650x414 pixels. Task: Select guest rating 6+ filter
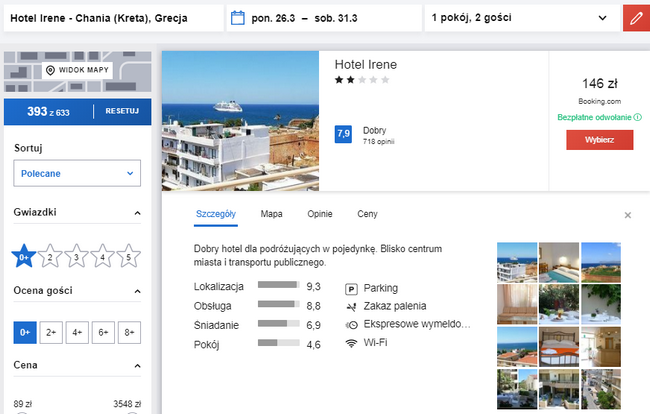[x=103, y=332]
